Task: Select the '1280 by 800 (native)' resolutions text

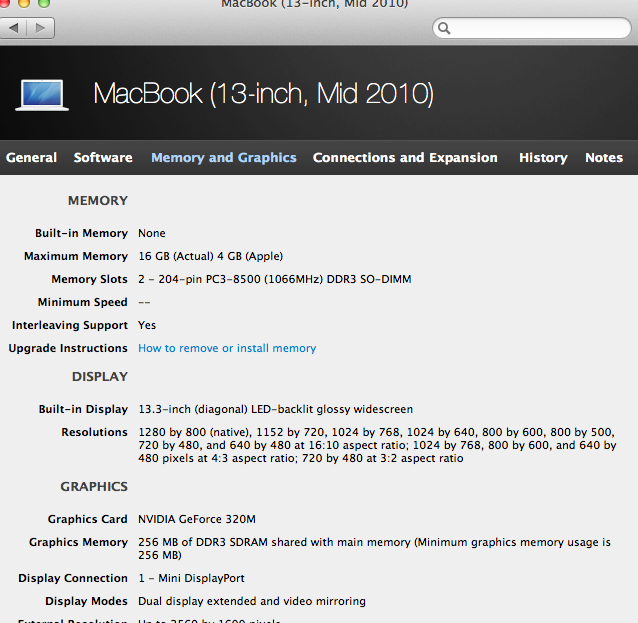Action: [377, 445]
